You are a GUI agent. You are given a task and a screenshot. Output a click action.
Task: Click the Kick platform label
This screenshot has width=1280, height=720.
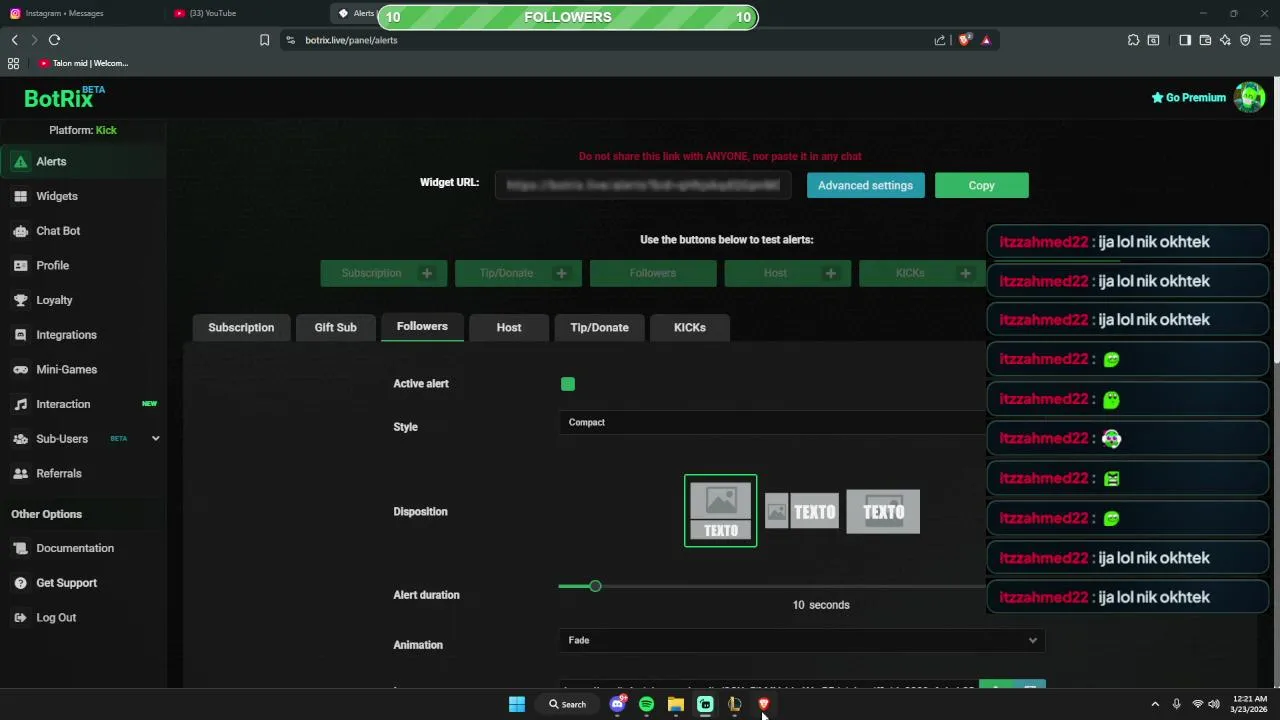(x=106, y=130)
